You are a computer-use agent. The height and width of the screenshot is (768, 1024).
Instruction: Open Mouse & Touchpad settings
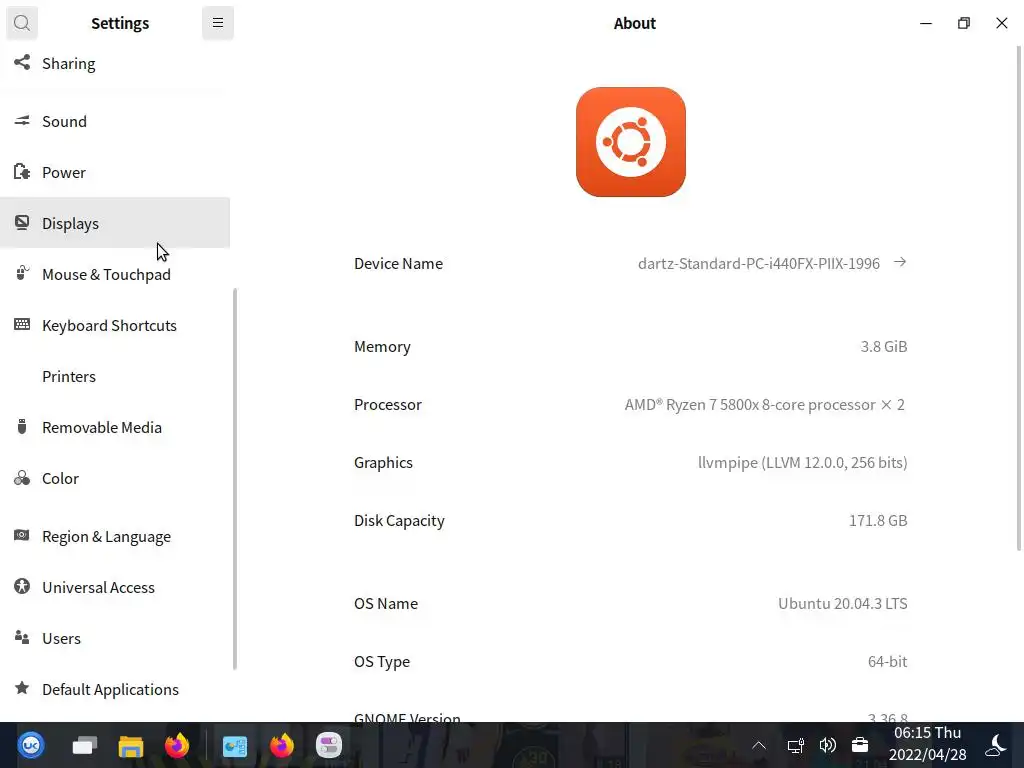pos(115,274)
